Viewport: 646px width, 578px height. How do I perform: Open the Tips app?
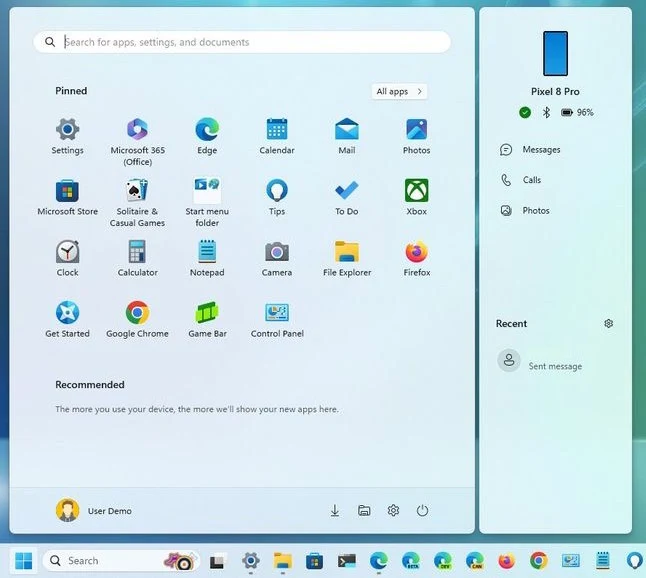tap(277, 197)
